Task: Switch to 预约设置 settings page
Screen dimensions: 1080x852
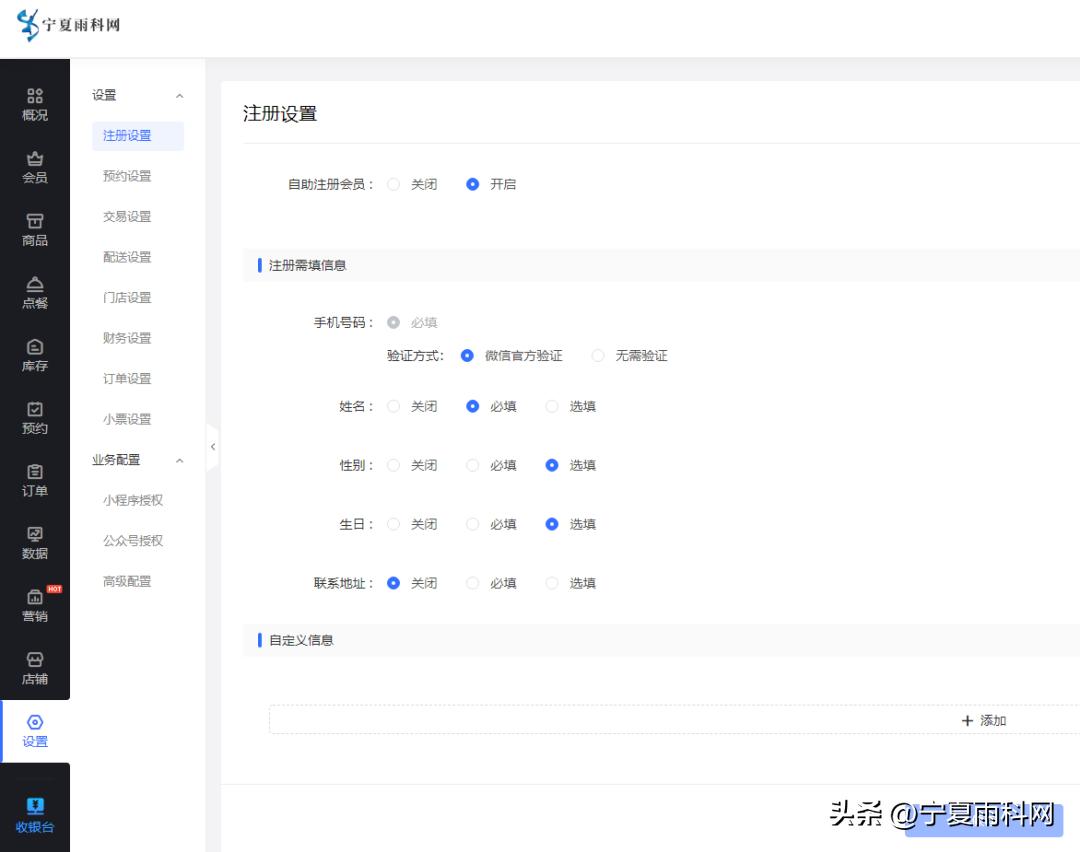Action: click(x=126, y=176)
